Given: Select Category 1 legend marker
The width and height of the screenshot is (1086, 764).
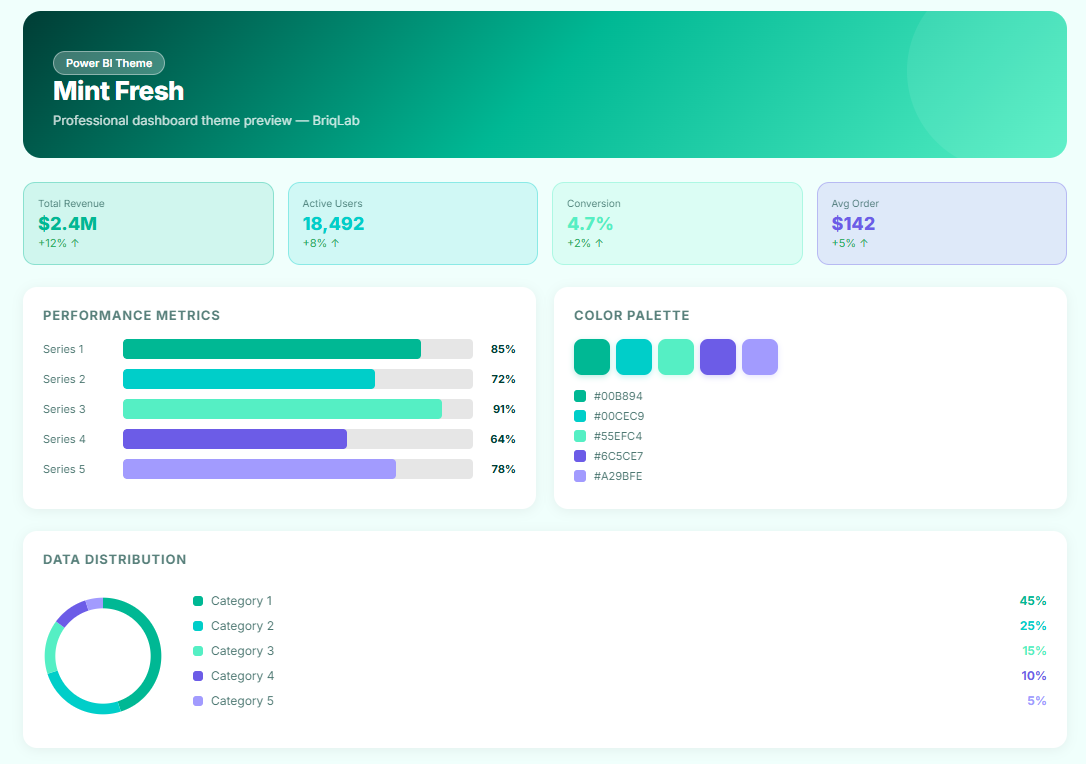Looking at the screenshot, I should (198, 601).
